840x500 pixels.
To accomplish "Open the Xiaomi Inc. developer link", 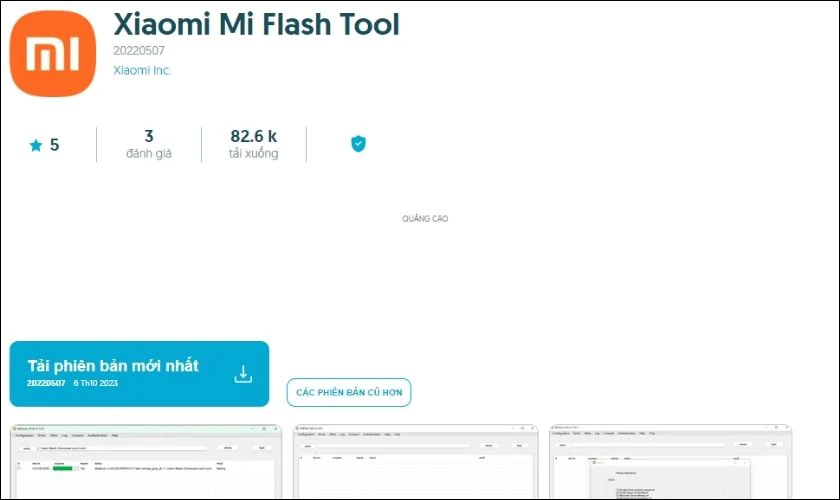I will pos(141,70).
